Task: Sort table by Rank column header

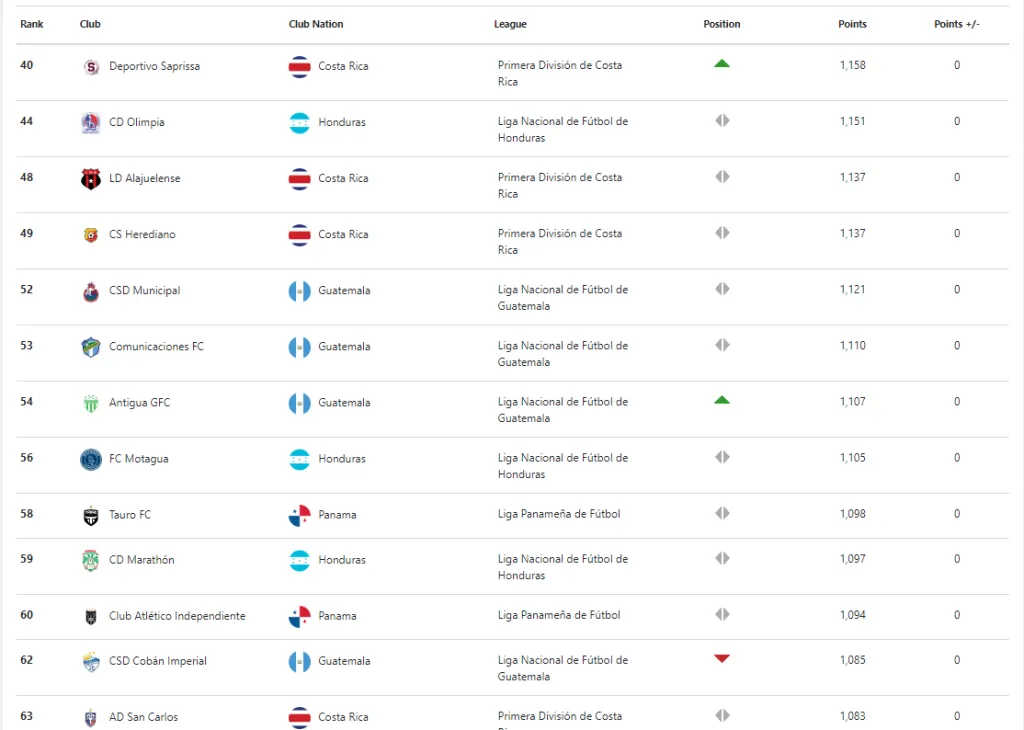Action: coord(31,24)
